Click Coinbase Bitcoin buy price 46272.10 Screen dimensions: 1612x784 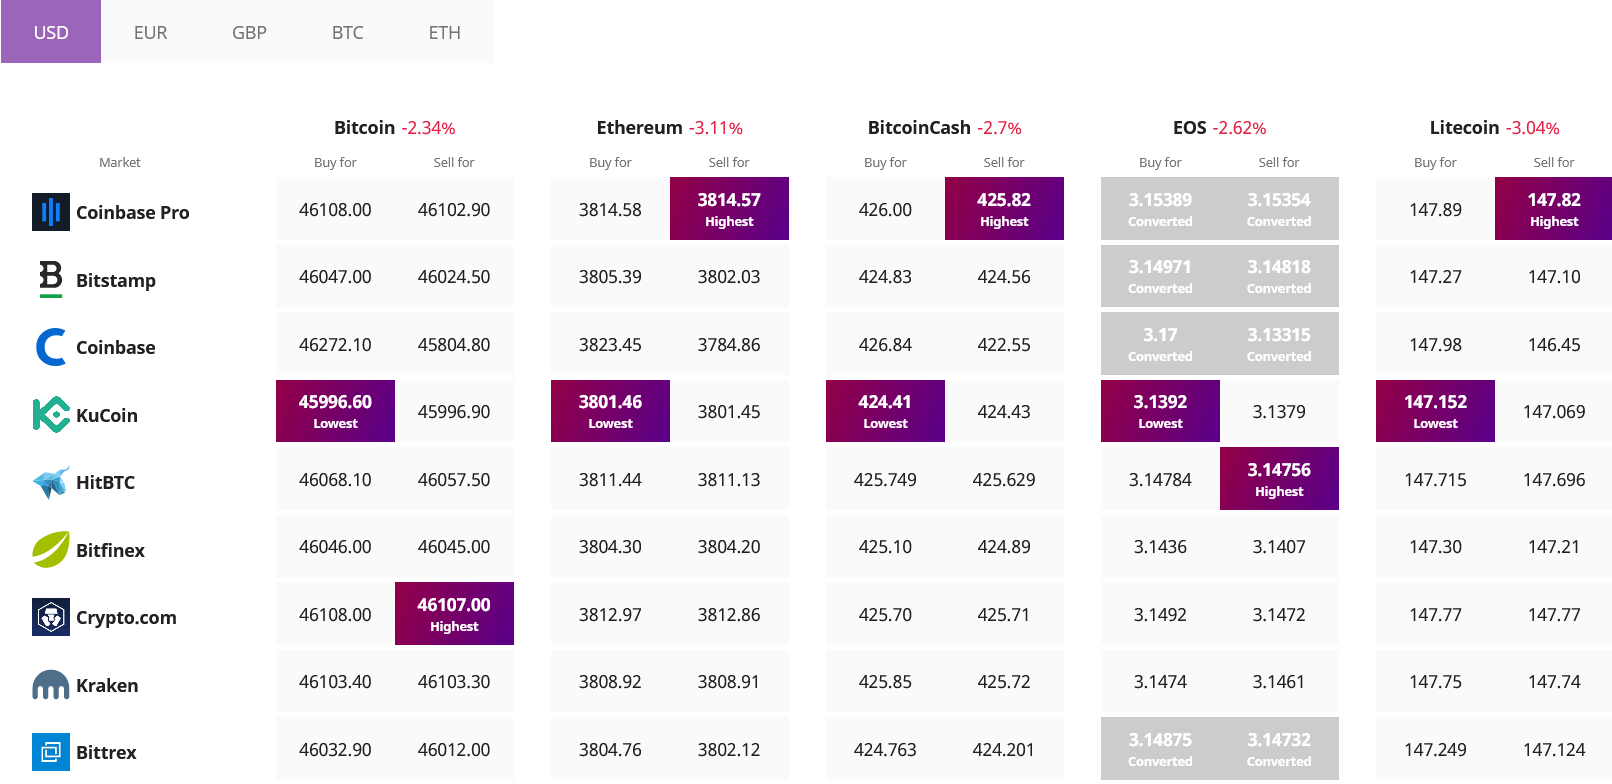click(x=335, y=345)
